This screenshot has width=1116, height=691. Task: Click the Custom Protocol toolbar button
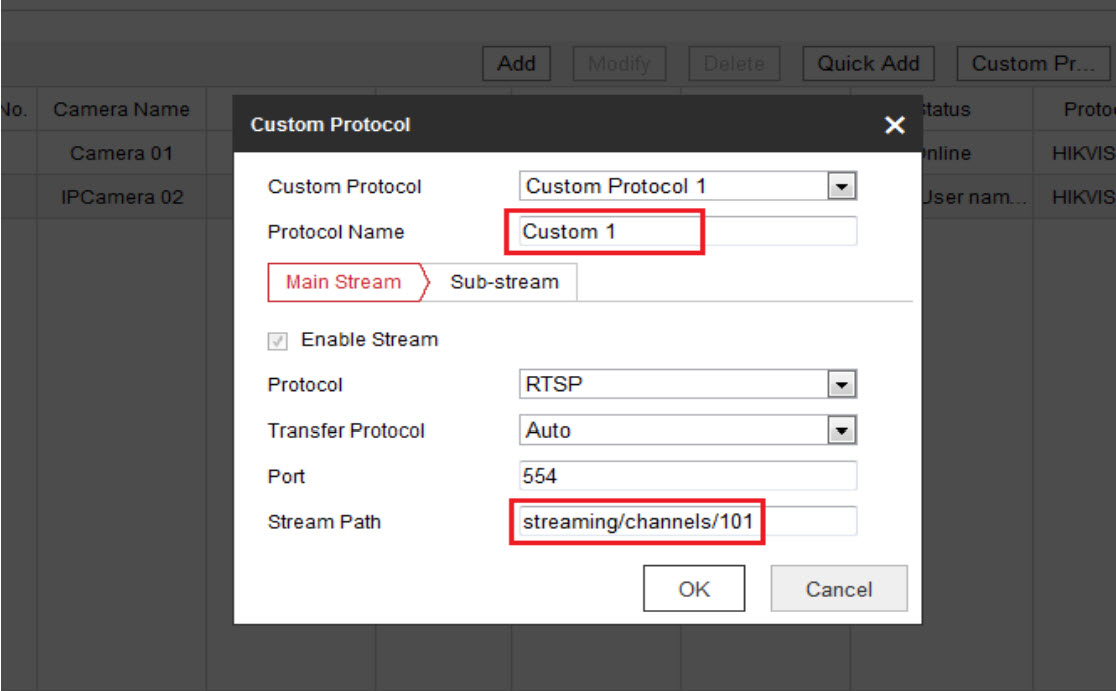(x=1034, y=64)
